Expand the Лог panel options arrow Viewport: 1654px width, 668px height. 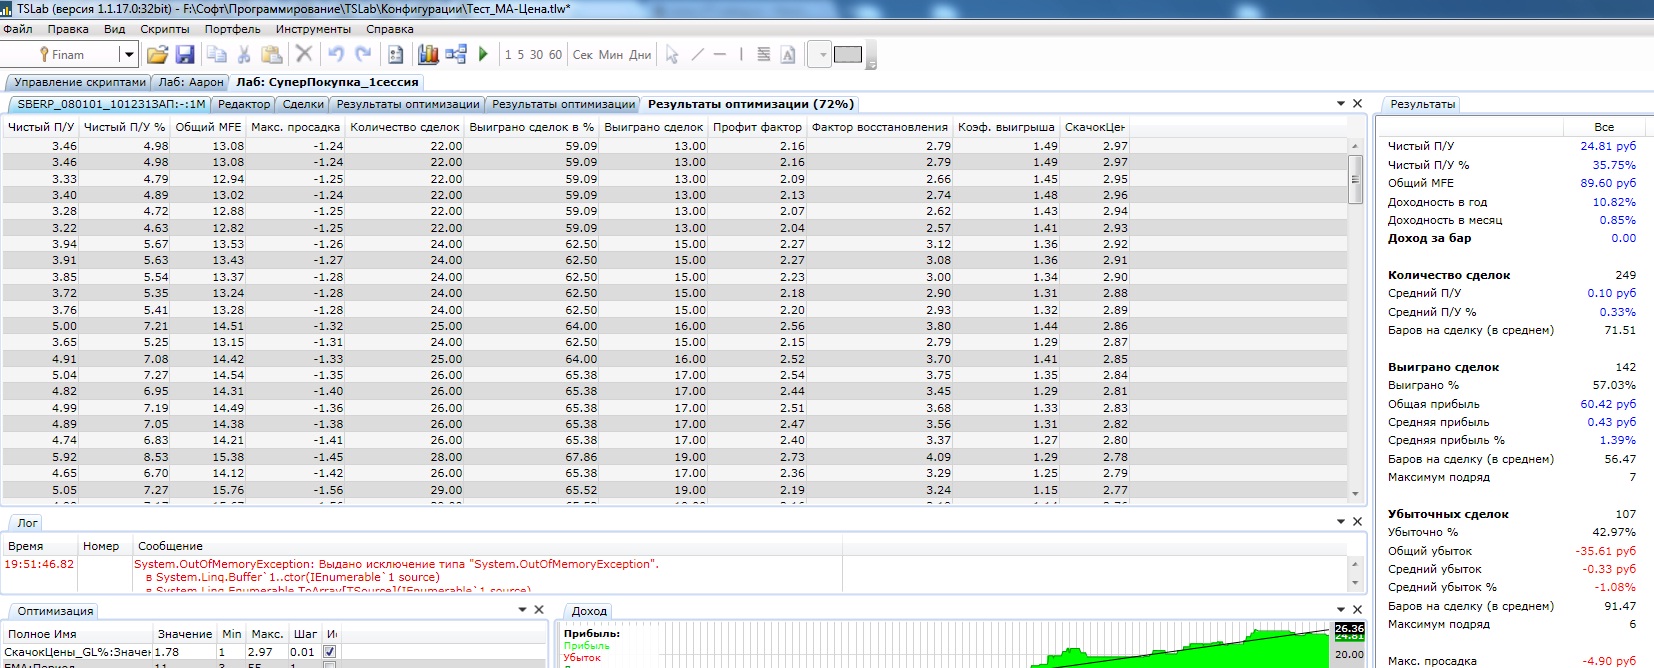[1341, 522]
